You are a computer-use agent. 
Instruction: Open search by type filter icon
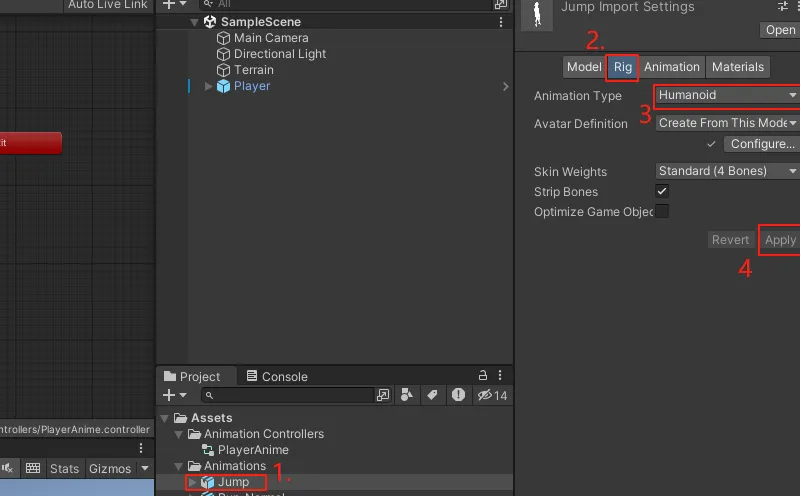(407, 395)
